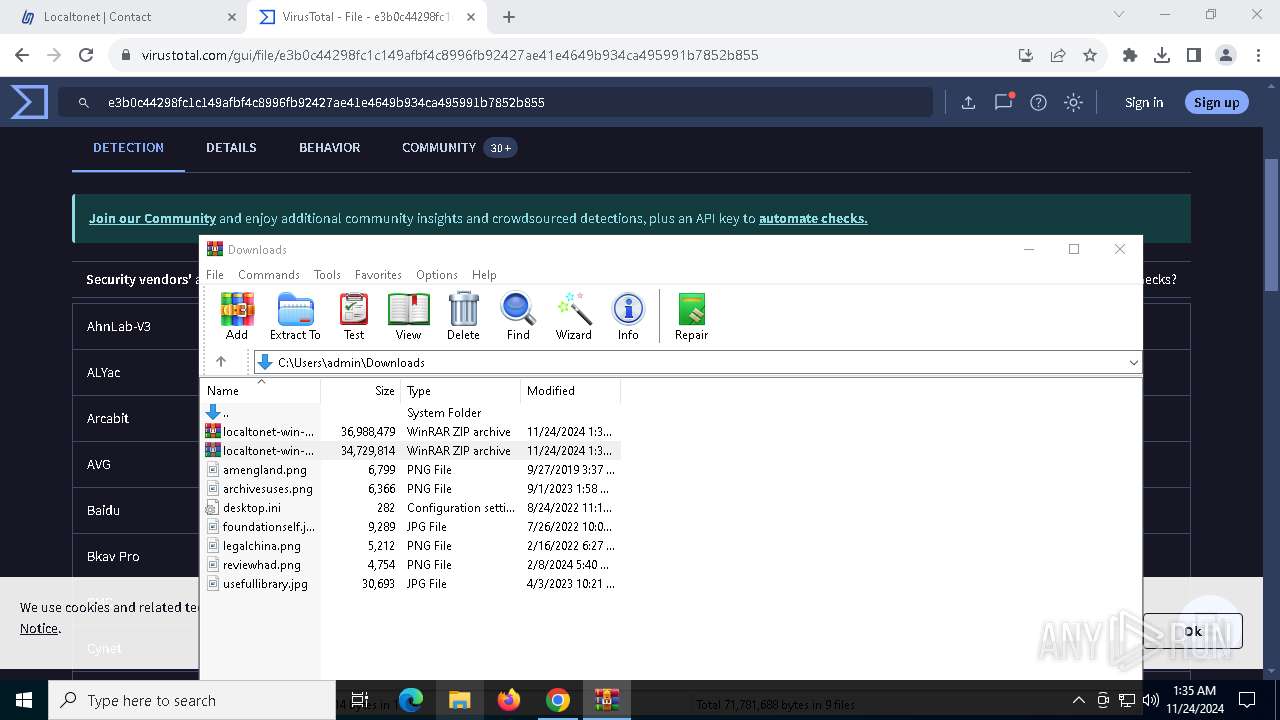The width and height of the screenshot is (1280, 720).
Task: Open Chrome downloads icon
Action: [1162, 55]
